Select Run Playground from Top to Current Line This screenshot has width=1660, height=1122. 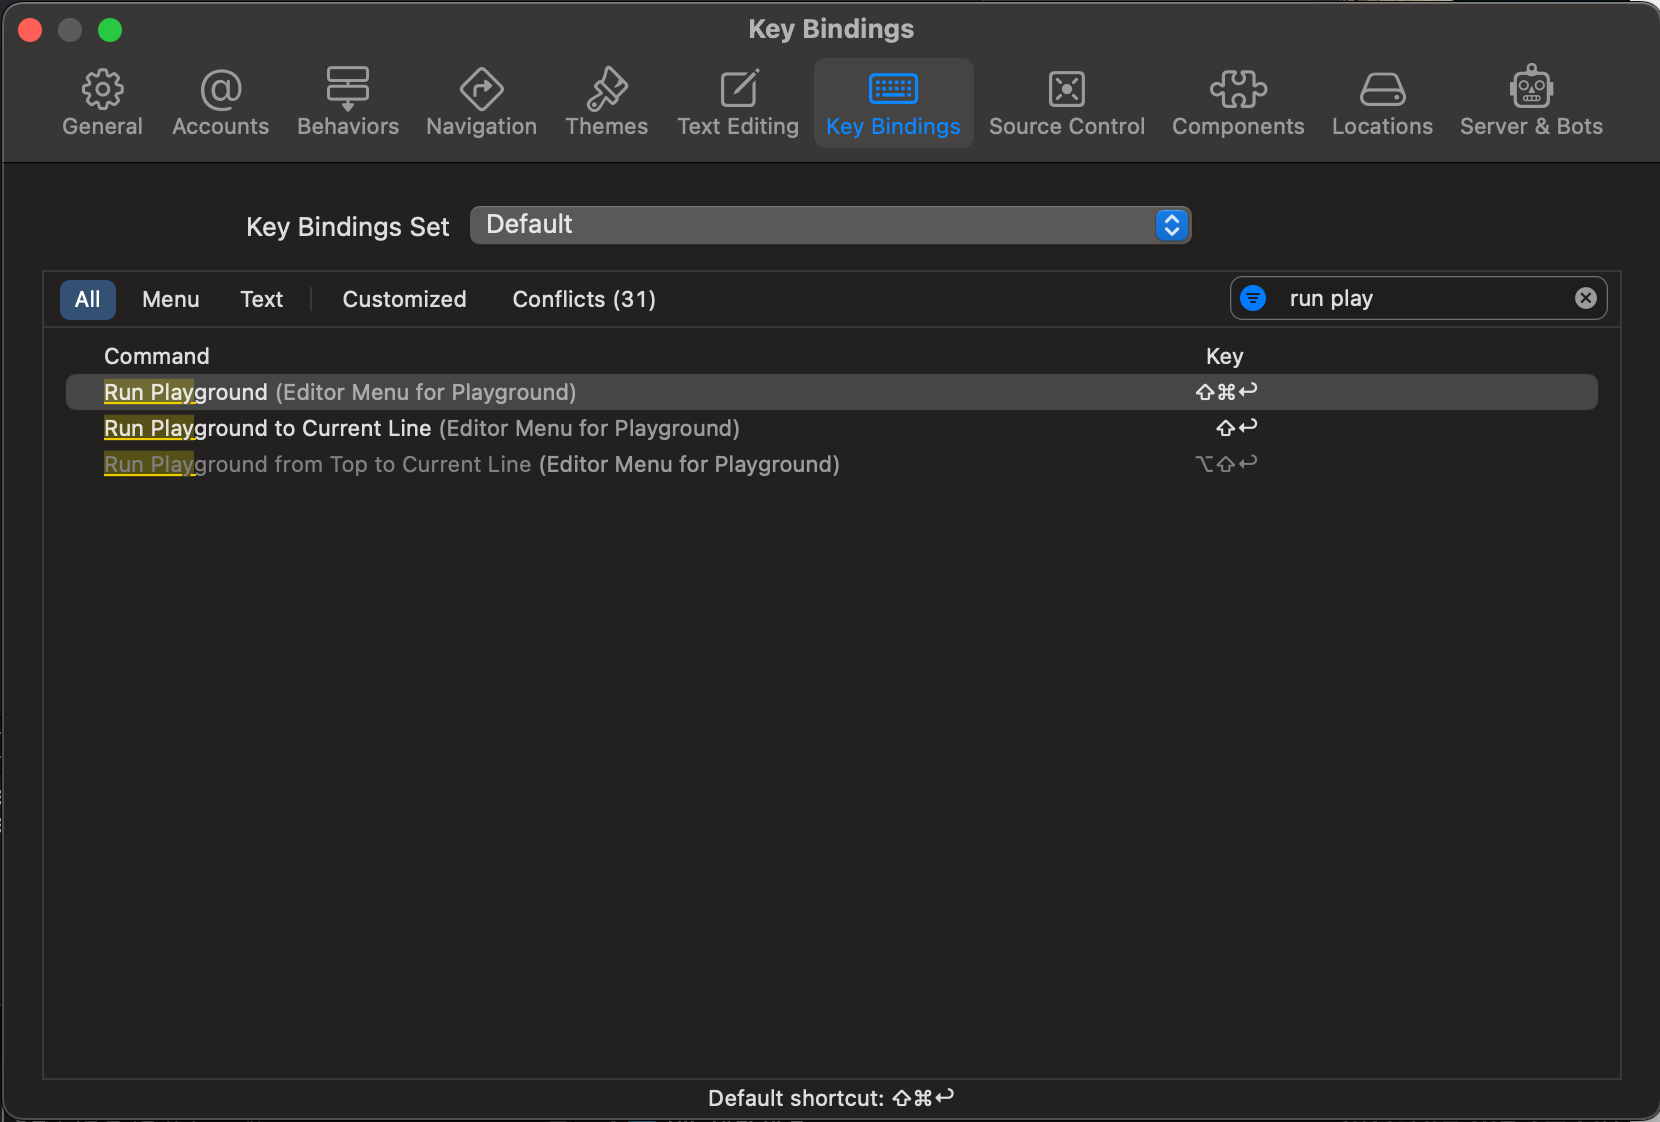pos(831,464)
